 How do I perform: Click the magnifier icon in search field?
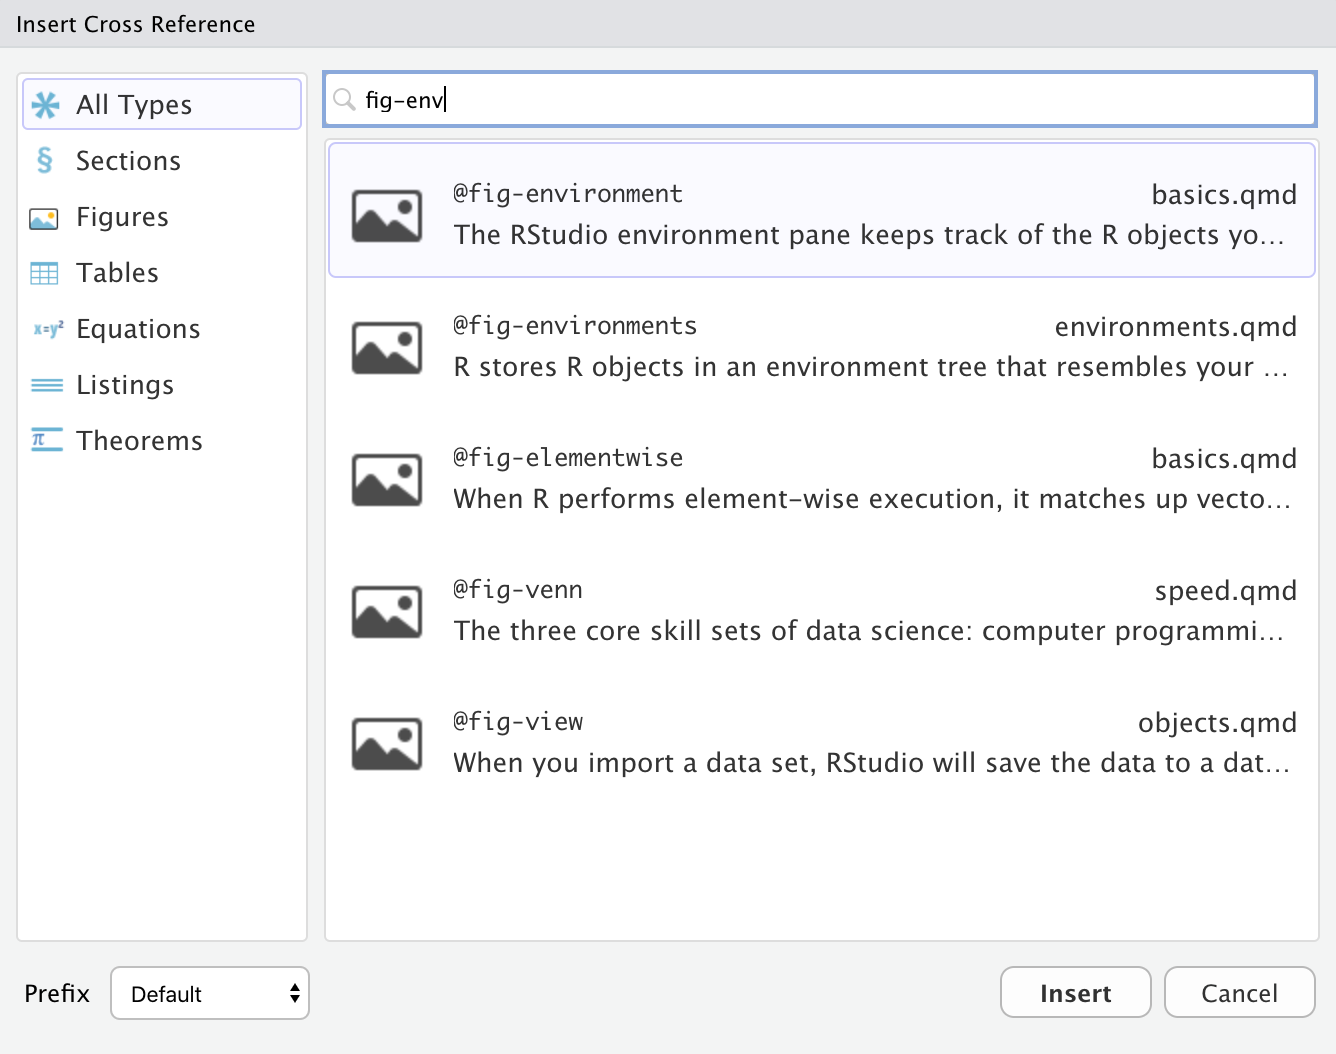pyautogui.click(x=344, y=100)
